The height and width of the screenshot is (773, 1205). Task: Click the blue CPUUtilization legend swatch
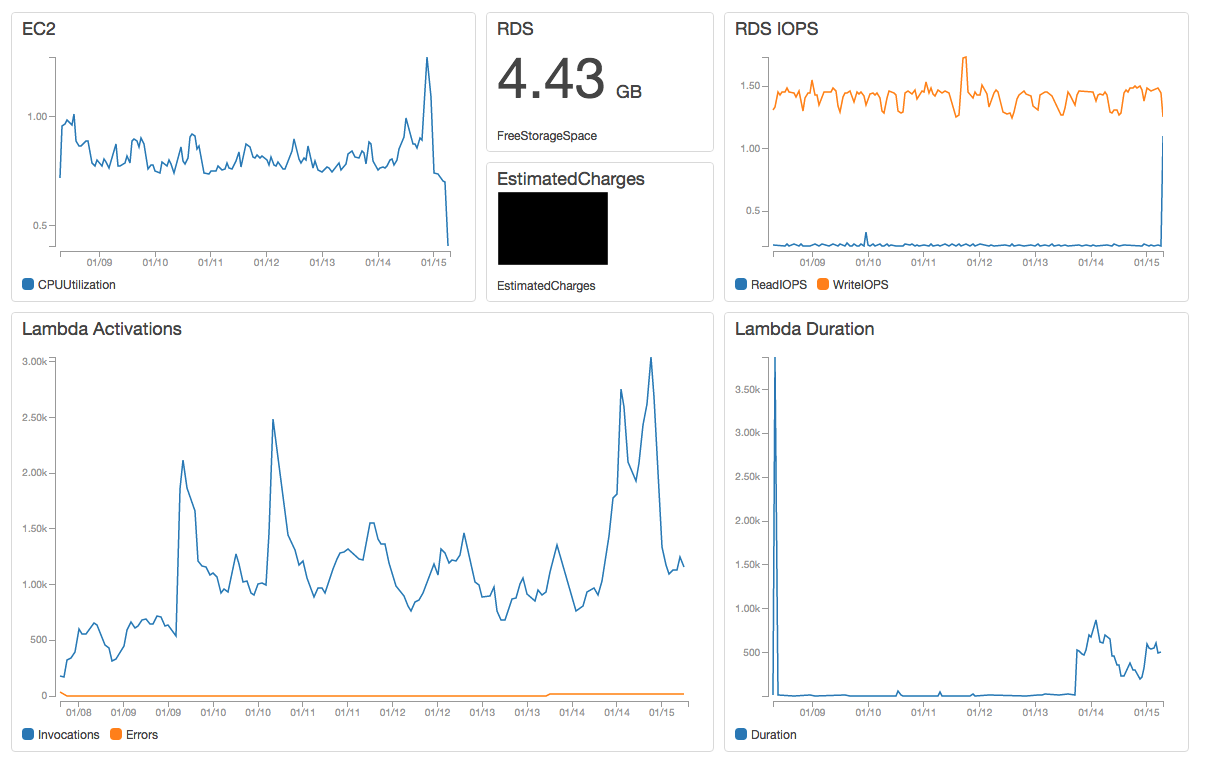click(28, 285)
